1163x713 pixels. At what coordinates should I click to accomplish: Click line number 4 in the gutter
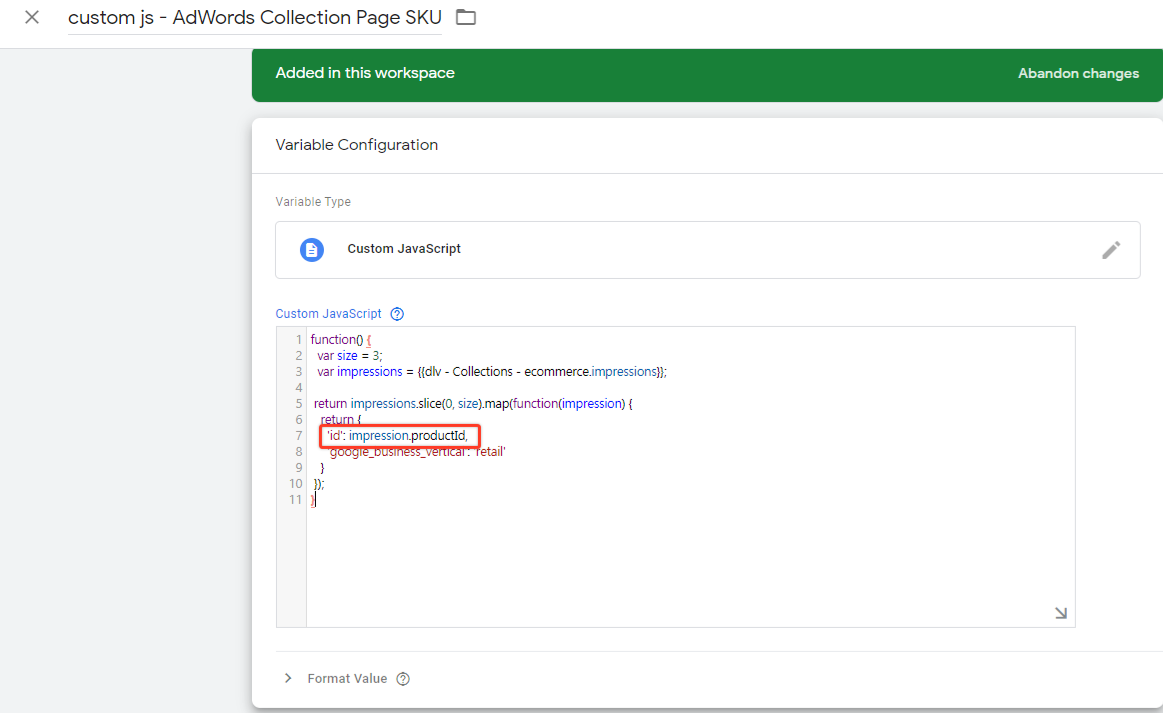[298, 387]
